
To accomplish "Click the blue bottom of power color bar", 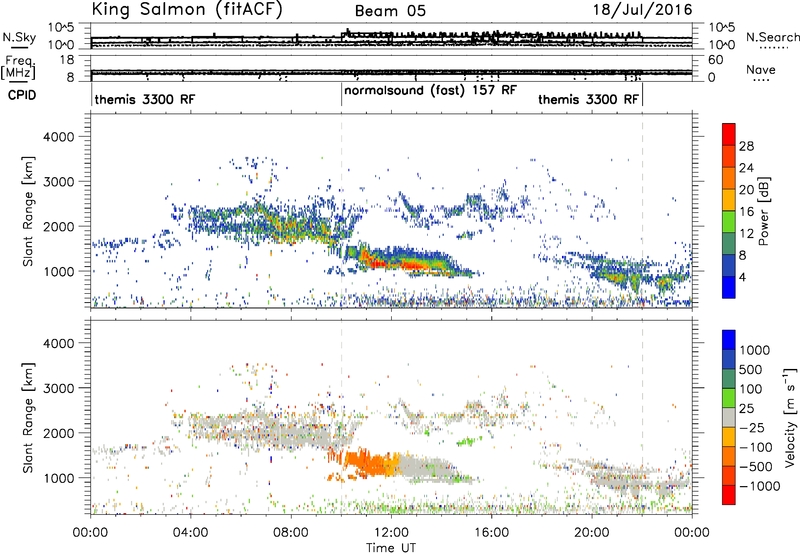I will [729, 287].
